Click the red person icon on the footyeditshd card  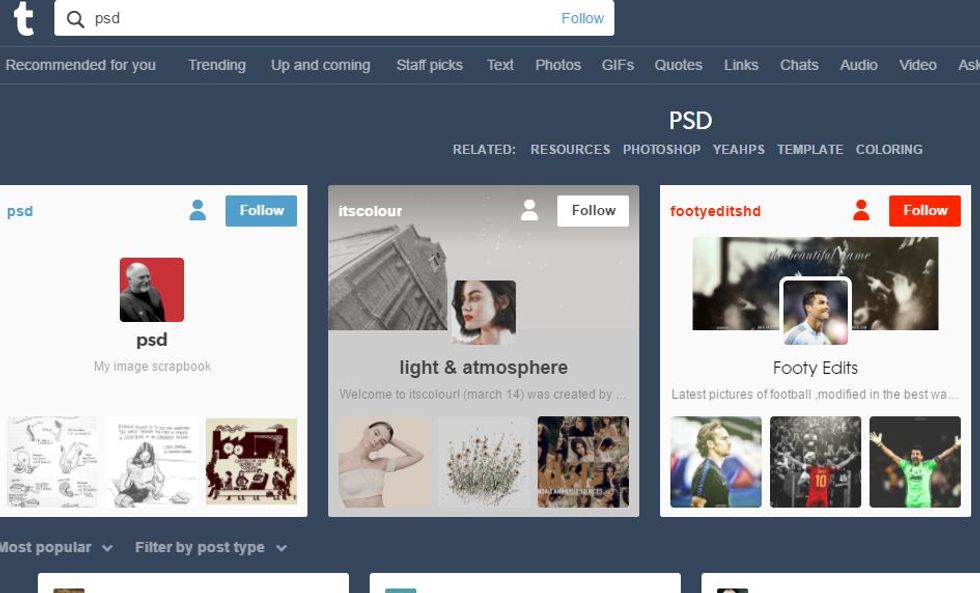[x=861, y=211]
